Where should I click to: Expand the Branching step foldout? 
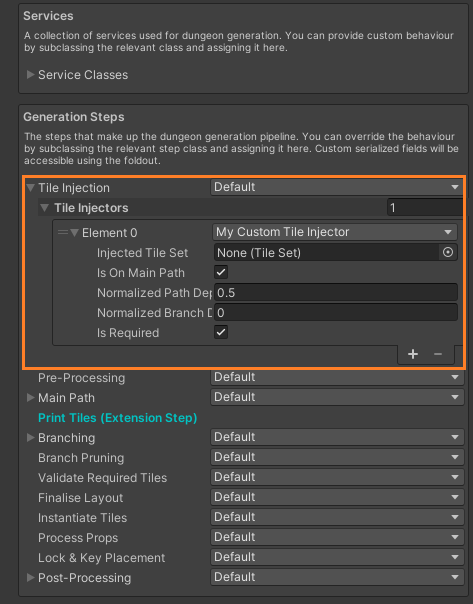pos(30,437)
